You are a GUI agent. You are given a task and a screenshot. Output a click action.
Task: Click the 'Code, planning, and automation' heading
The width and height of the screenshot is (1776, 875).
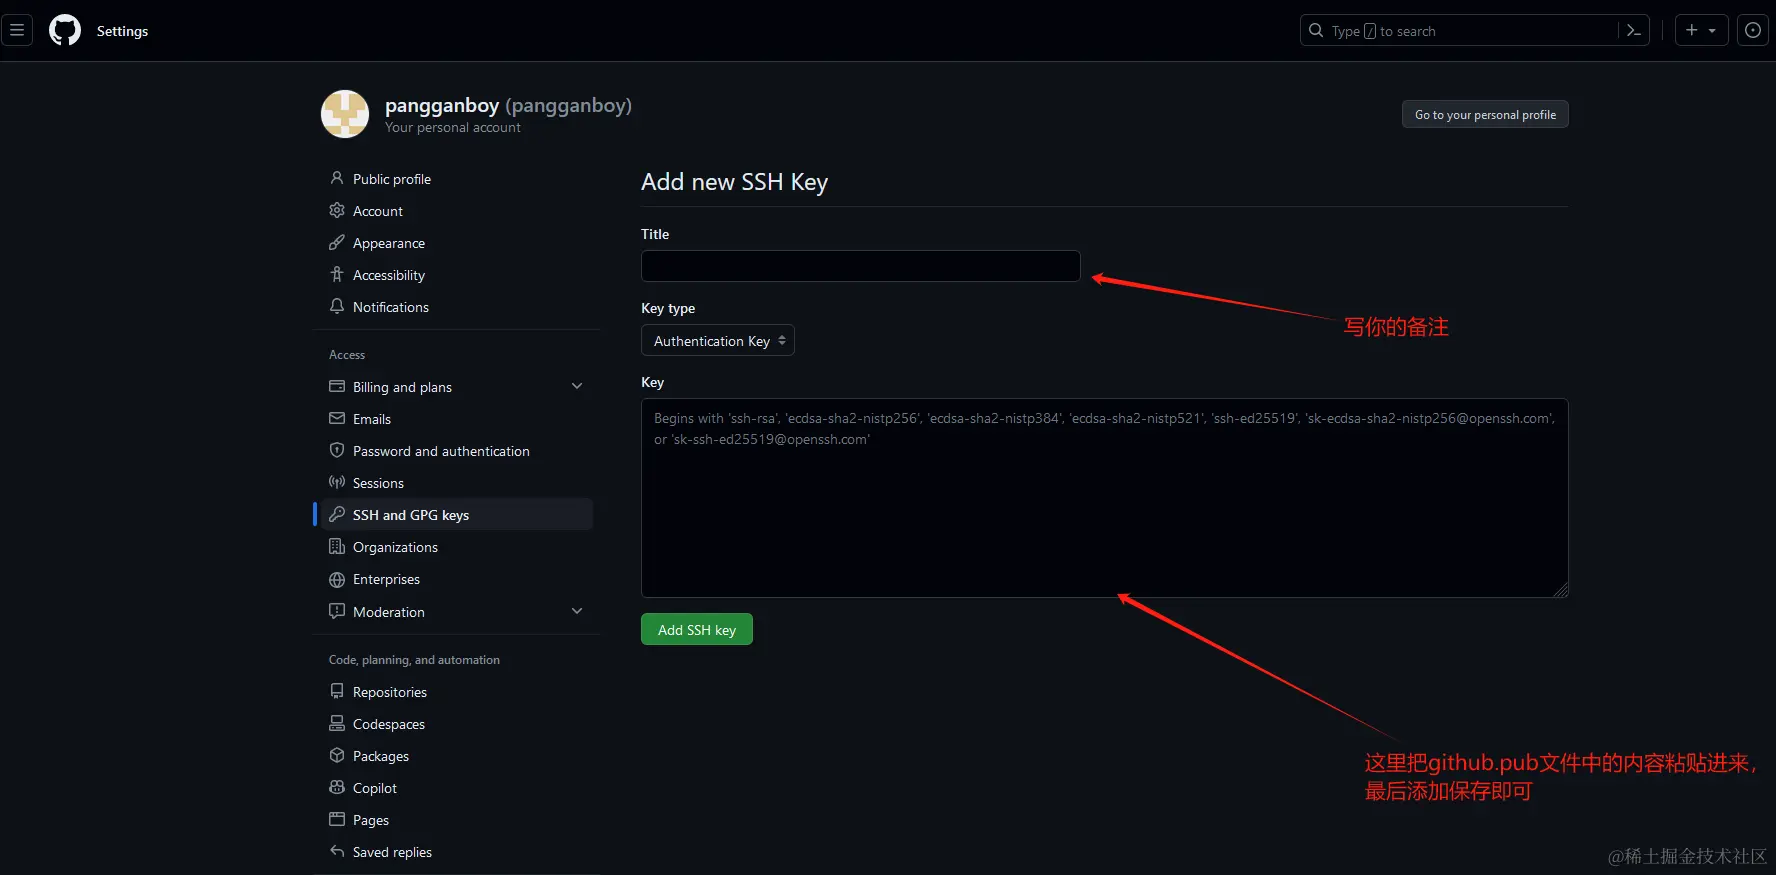414,660
